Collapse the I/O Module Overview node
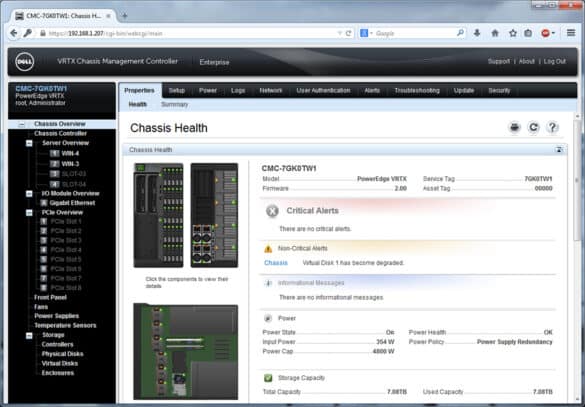The image size is (585, 407). (x=29, y=194)
